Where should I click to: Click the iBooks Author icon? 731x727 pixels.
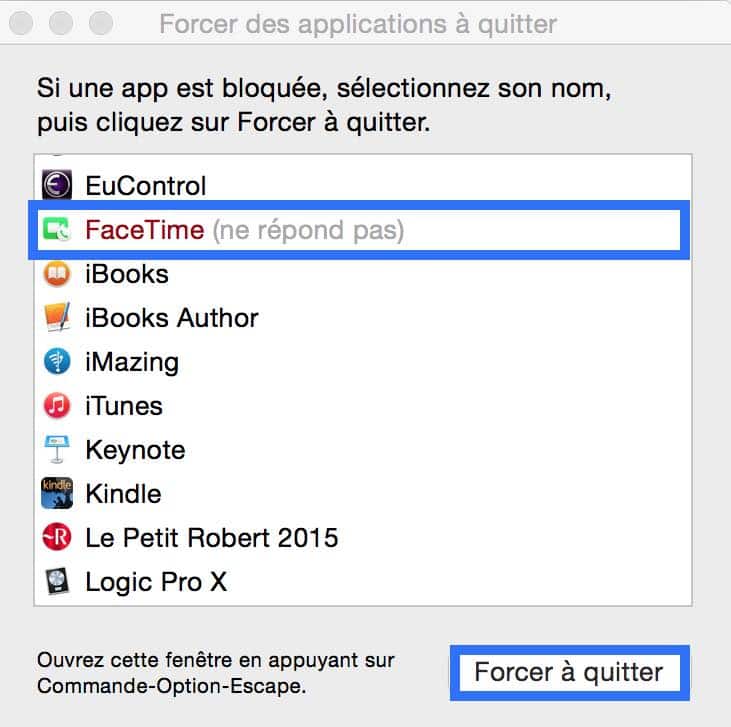point(57,317)
